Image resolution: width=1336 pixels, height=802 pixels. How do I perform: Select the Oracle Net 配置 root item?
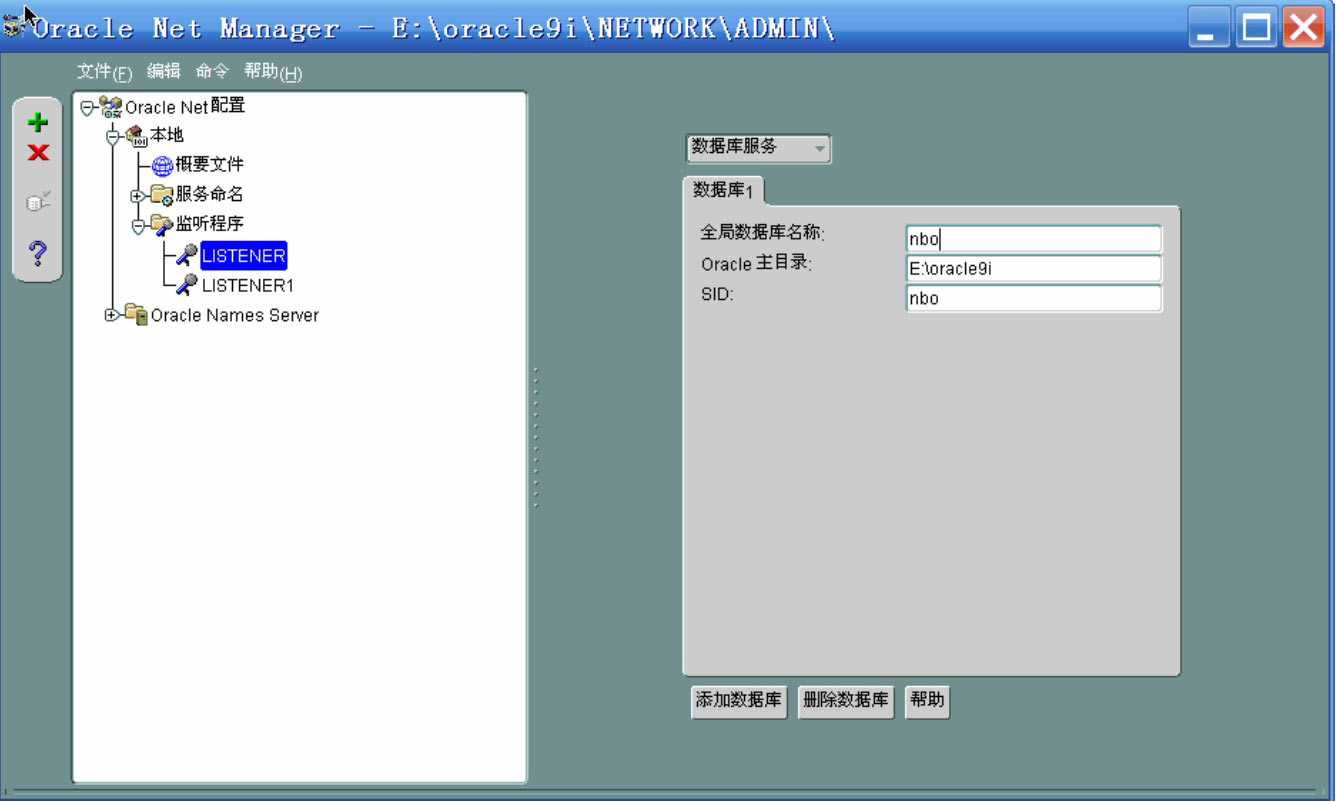[185, 107]
